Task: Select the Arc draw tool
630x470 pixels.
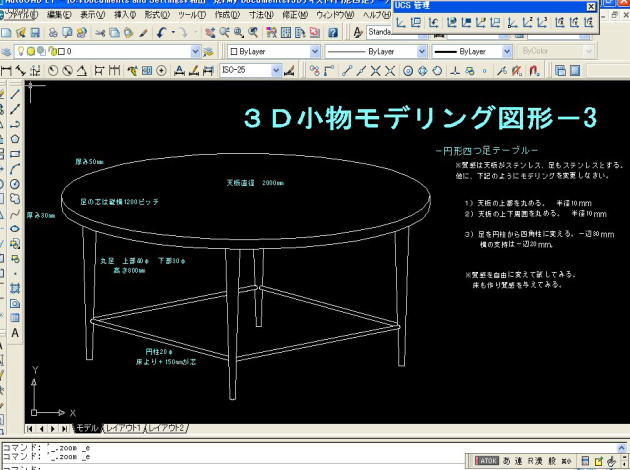Action: point(15,169)
